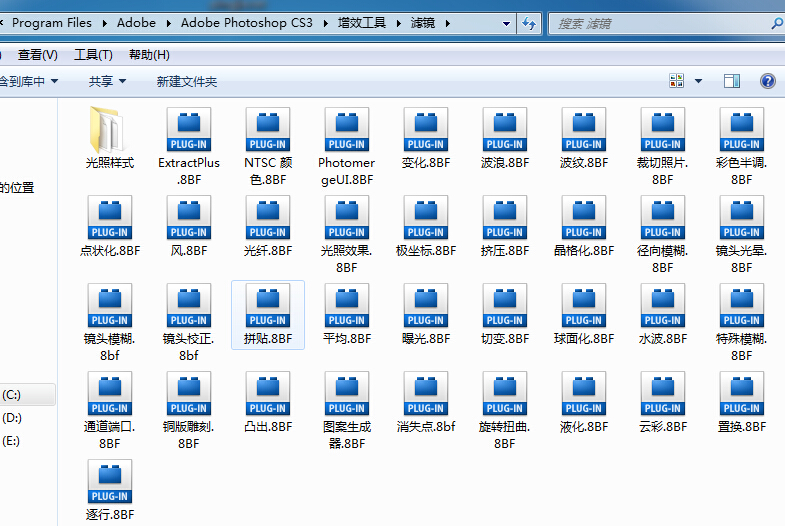Screen dimensions: 785x526
Task: Select the 晶格化.8BF plug-in file
Action: click(x=584, y=225)
